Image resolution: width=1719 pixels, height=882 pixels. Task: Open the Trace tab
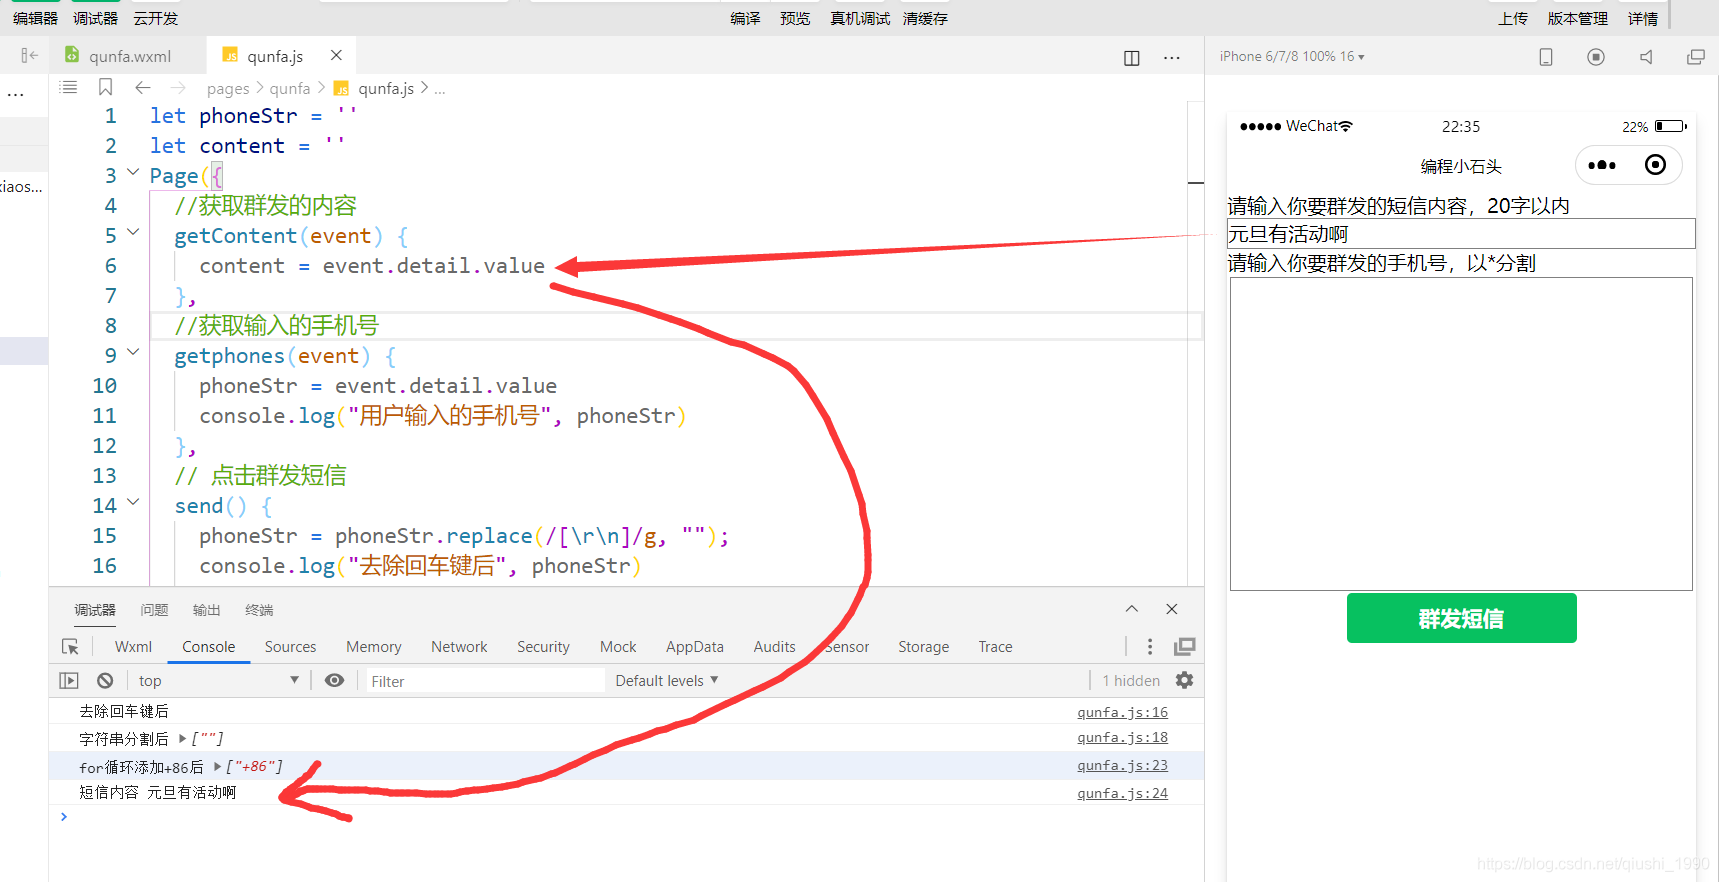(995, 647)
